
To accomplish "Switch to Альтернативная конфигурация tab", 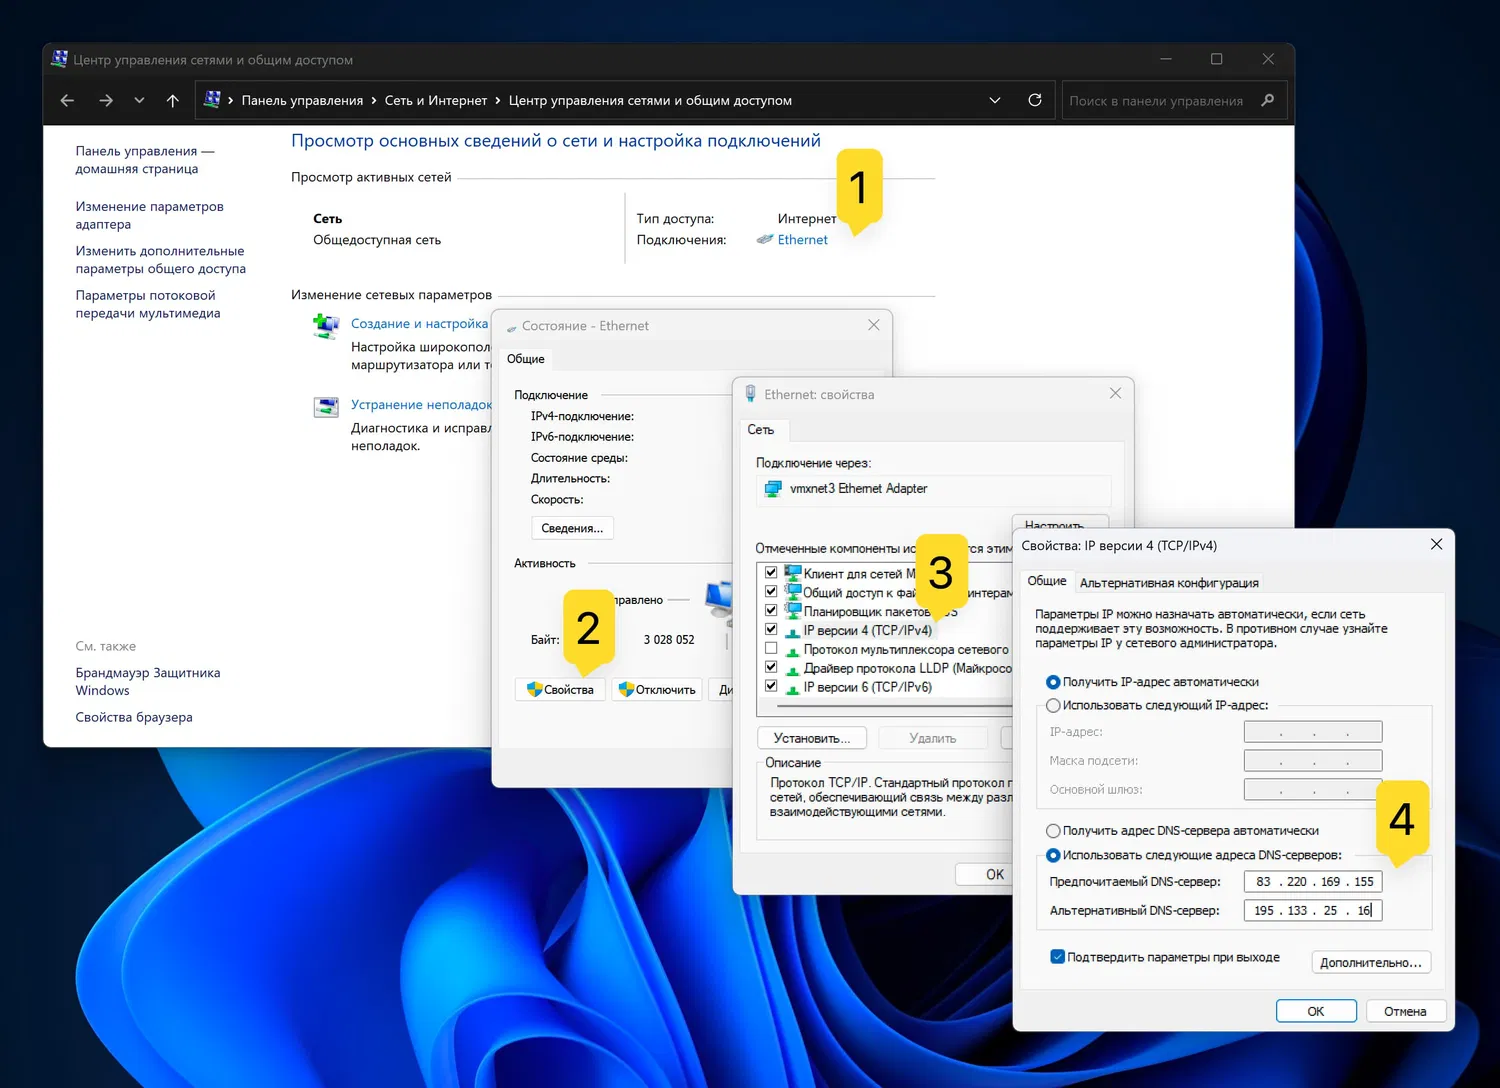I will pyautogui.click(x=1168, y=583).
